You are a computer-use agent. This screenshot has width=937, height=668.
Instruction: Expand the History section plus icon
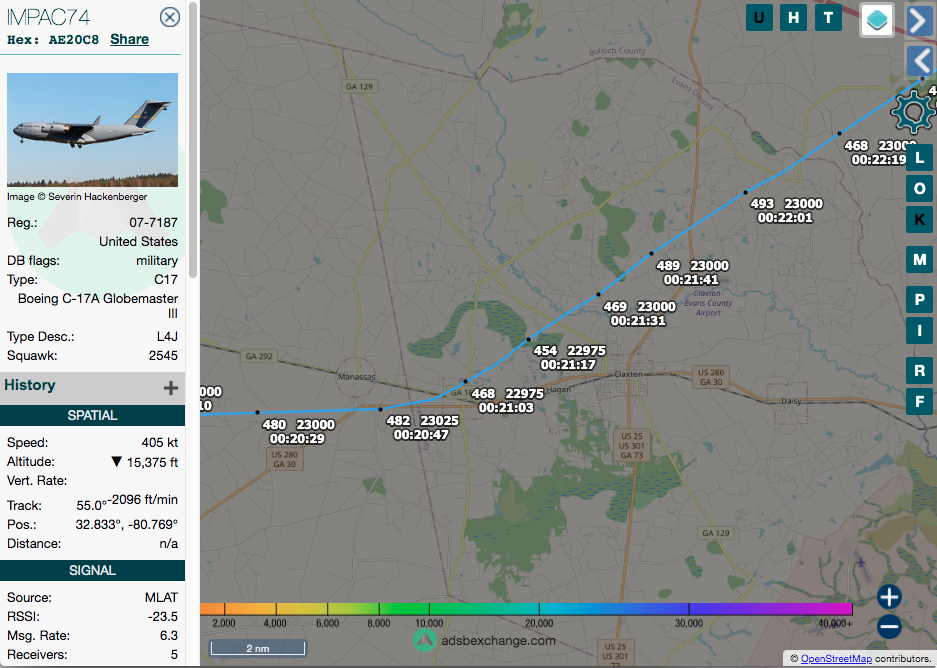point(171,388)
